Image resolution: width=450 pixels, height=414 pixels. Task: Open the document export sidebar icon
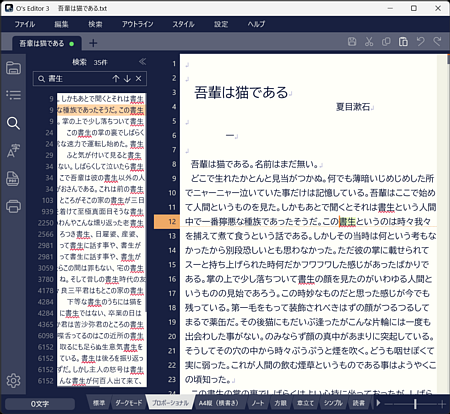tap(13, 179)
